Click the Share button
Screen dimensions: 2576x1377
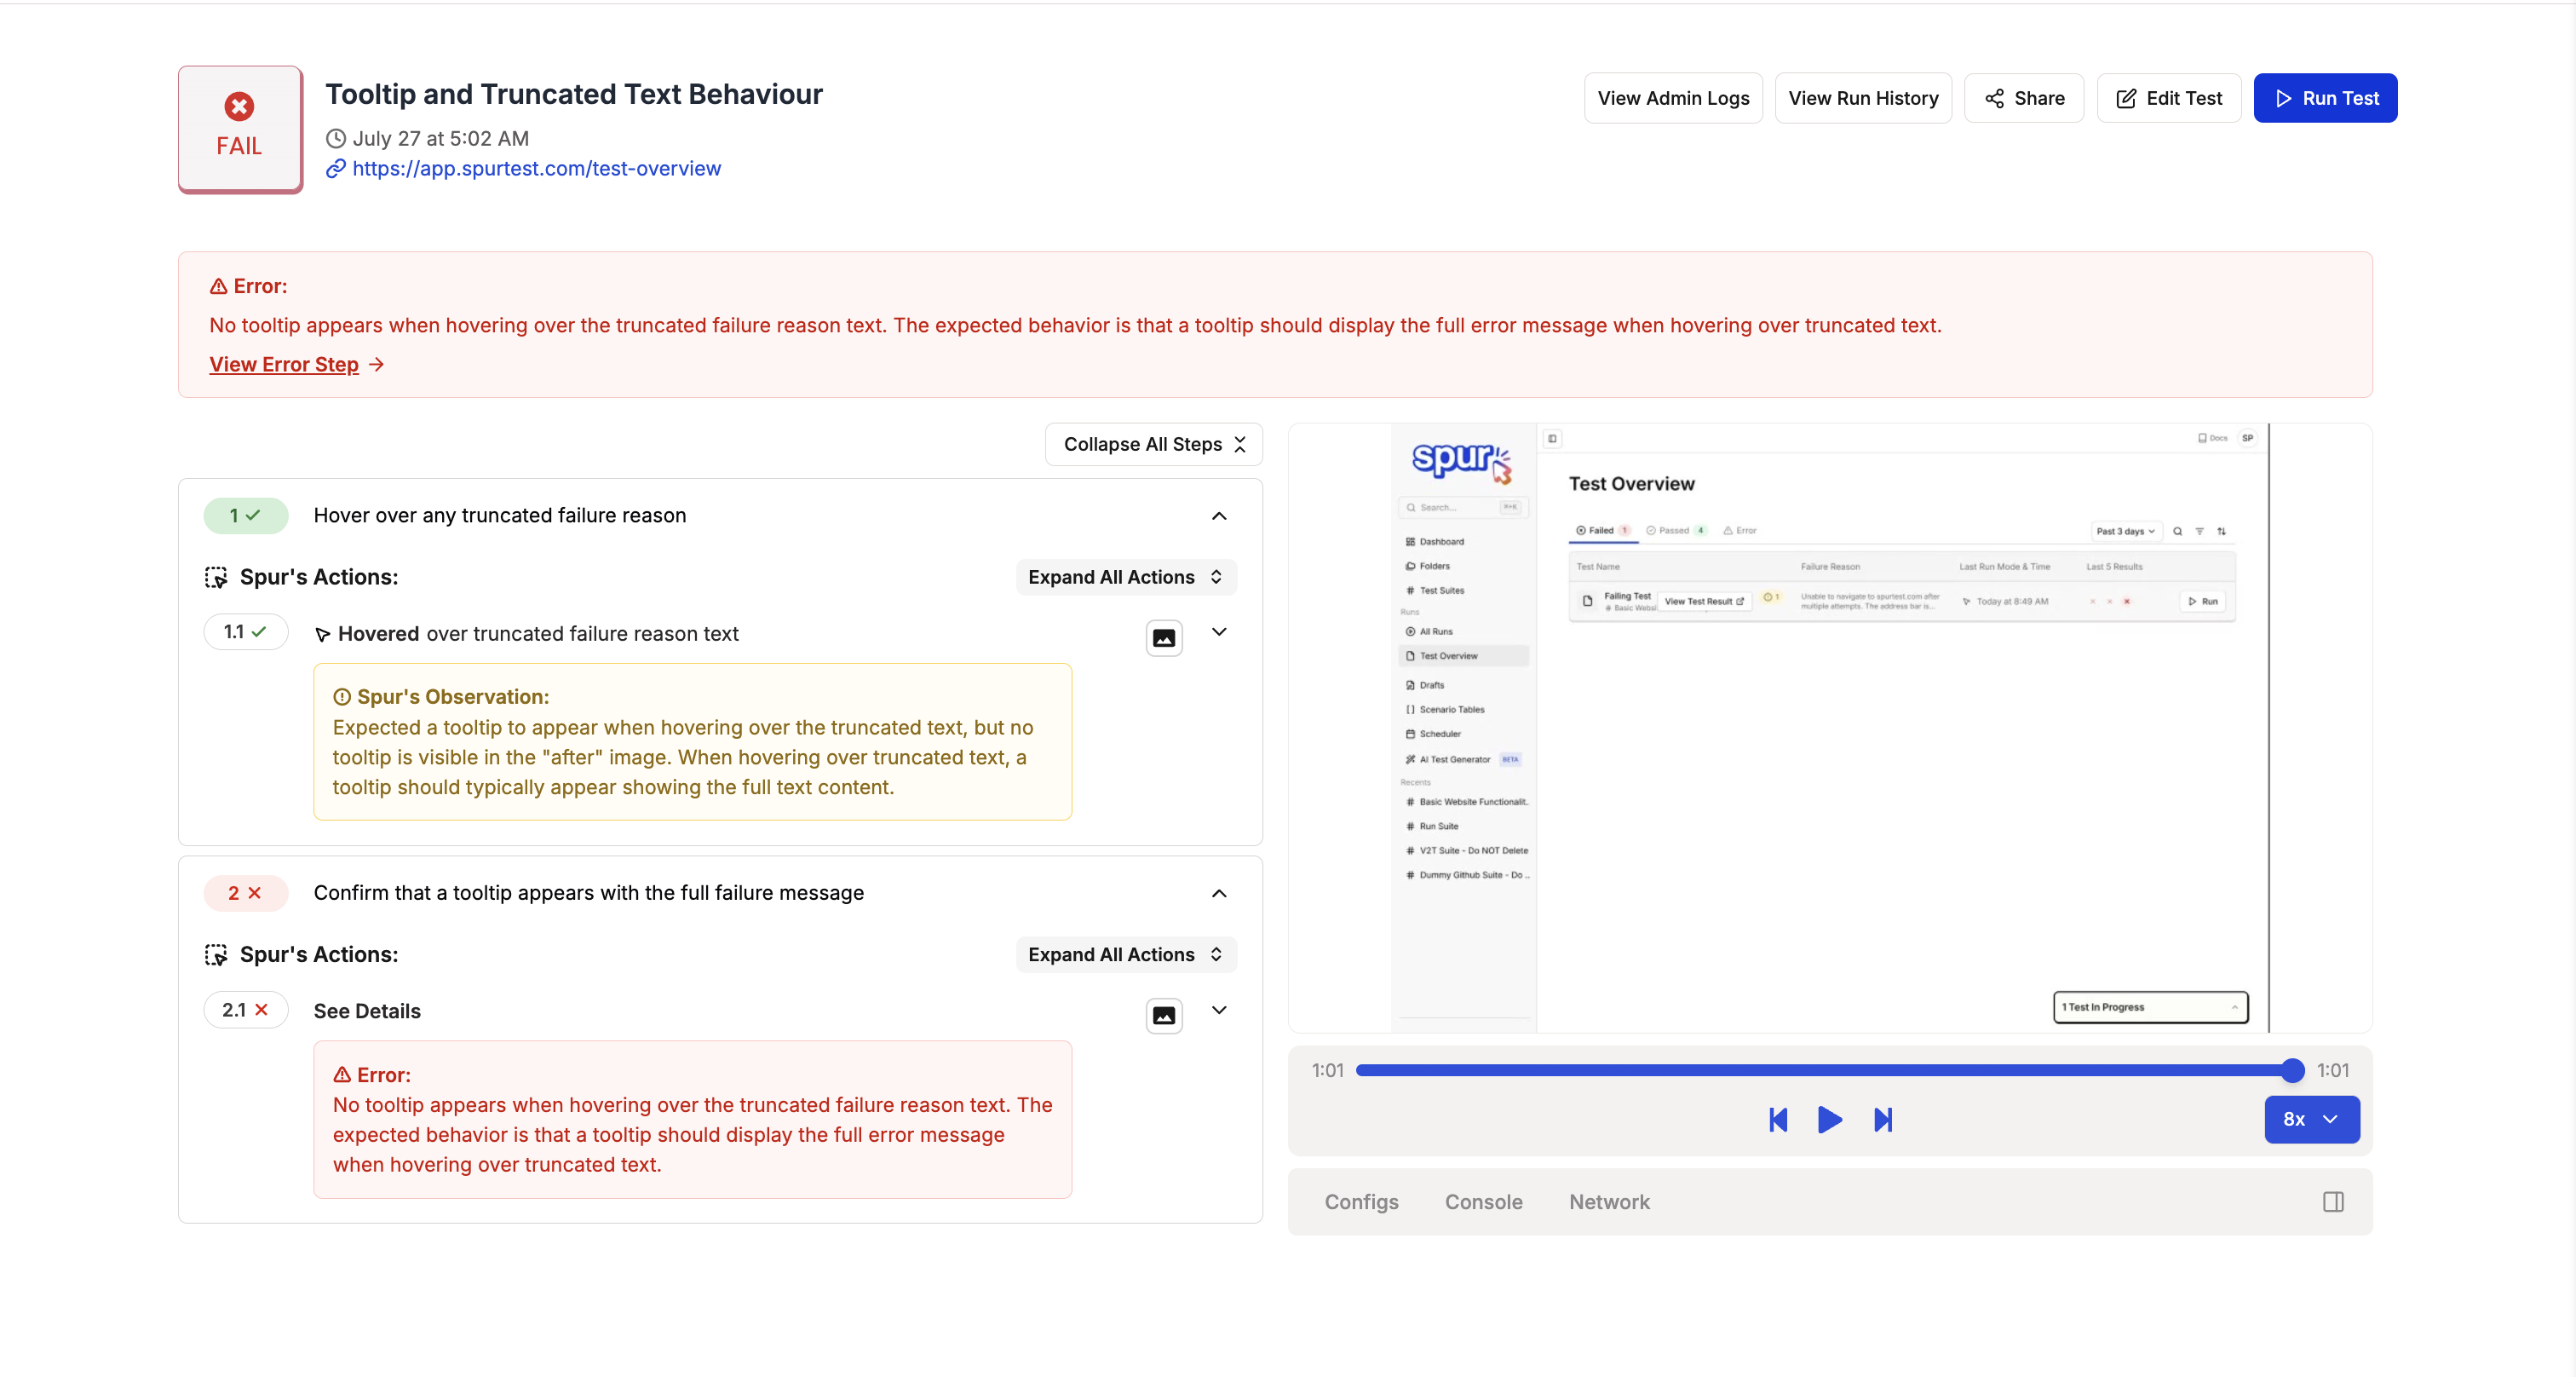click(2024, 98)
